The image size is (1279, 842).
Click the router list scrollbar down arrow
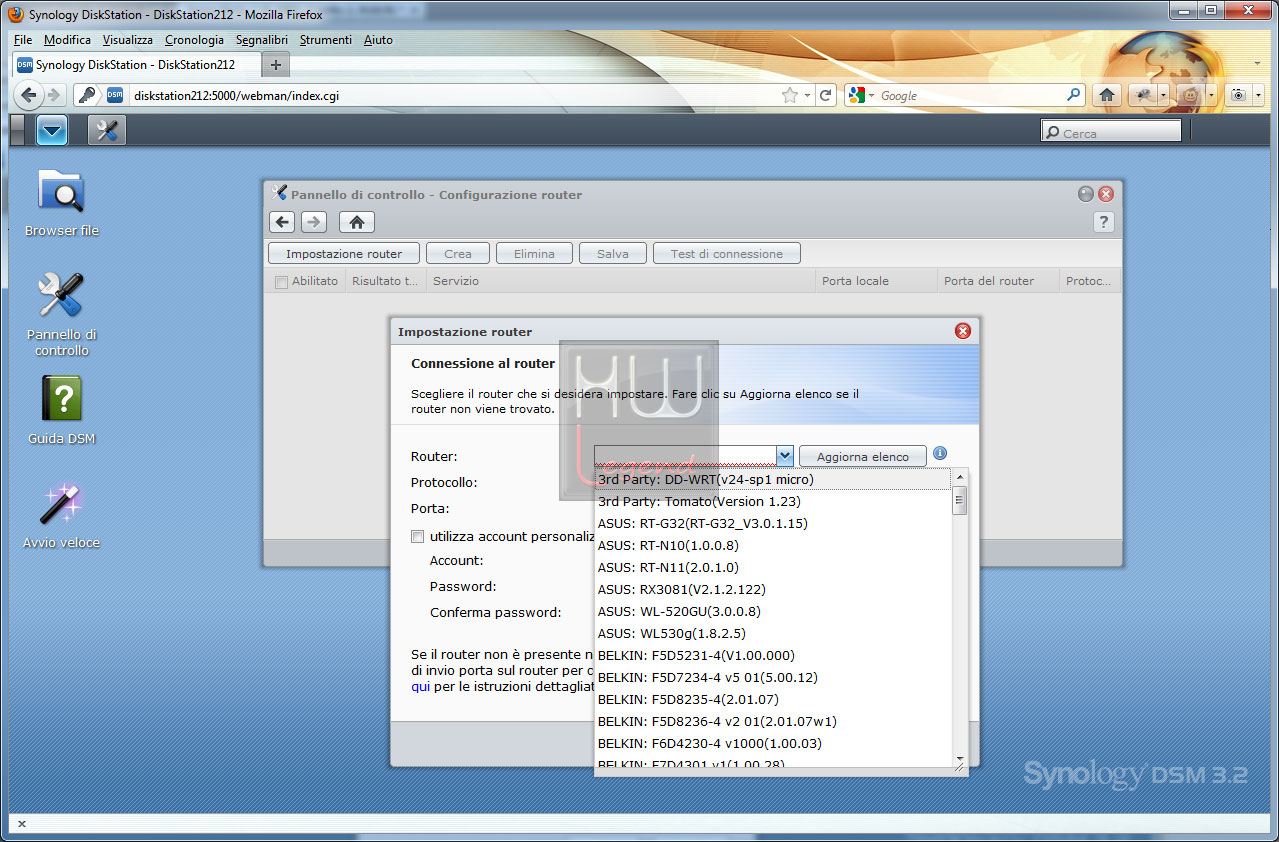pos(960,758)
